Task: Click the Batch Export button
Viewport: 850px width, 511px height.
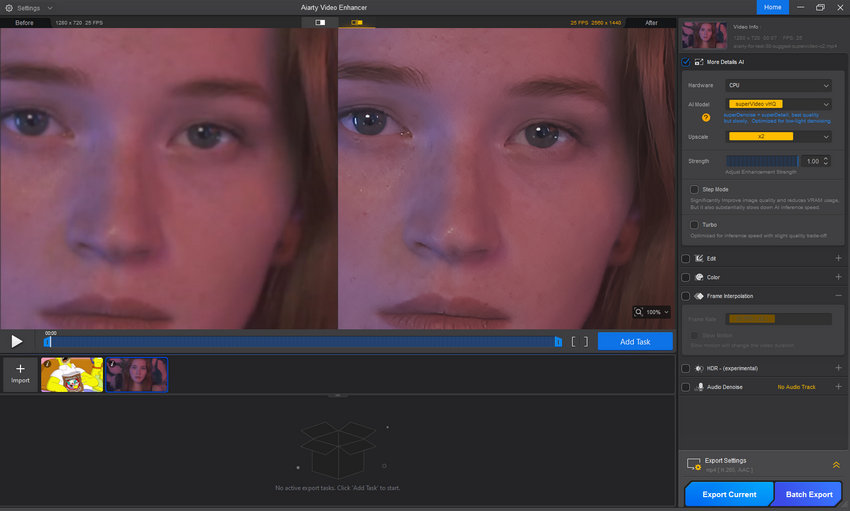Action: (809, 494)
